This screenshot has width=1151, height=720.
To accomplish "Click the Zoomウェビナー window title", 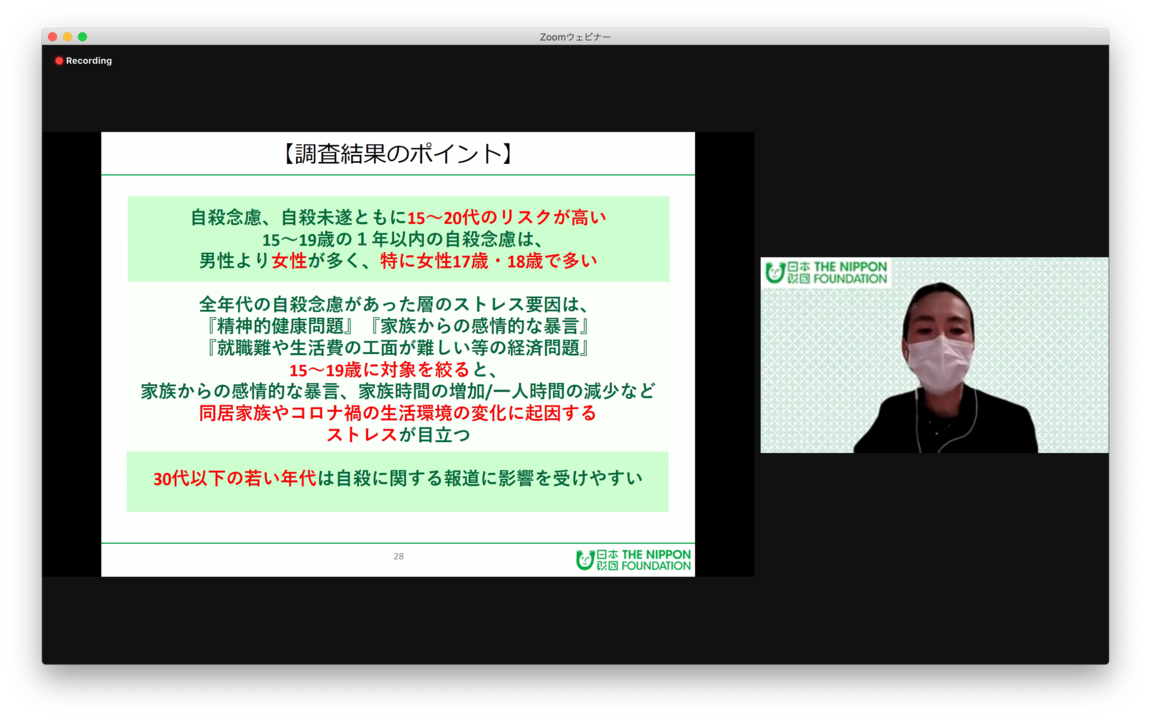I will pyautogui.click(x=575, y=37).
